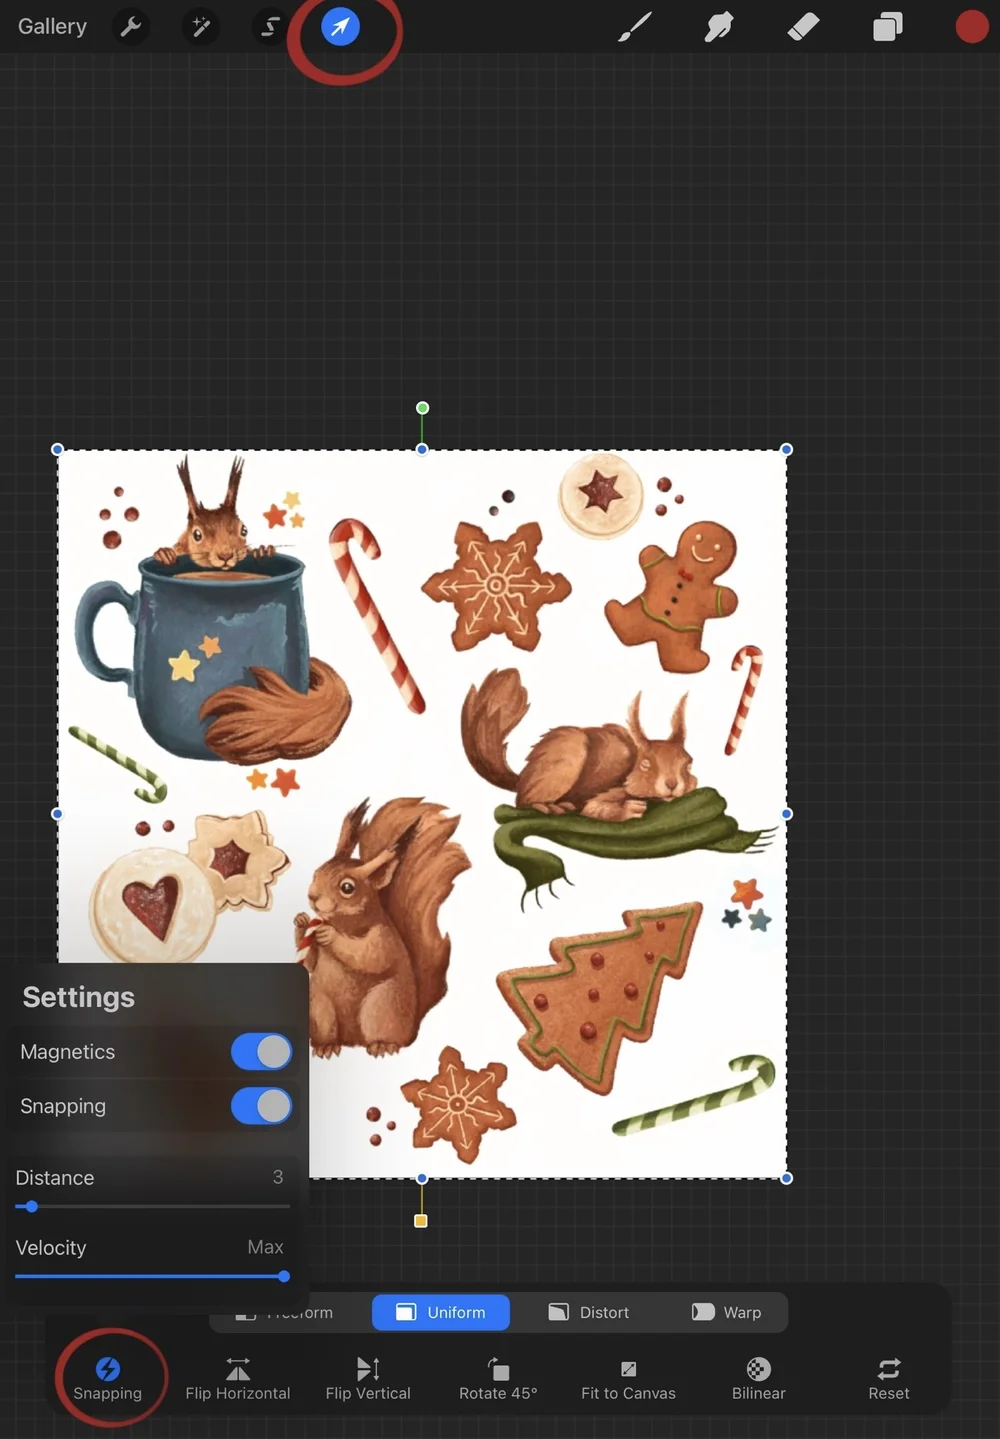
Task: Switch to the Warp transform mode
Action: [x=727, y=1312]
